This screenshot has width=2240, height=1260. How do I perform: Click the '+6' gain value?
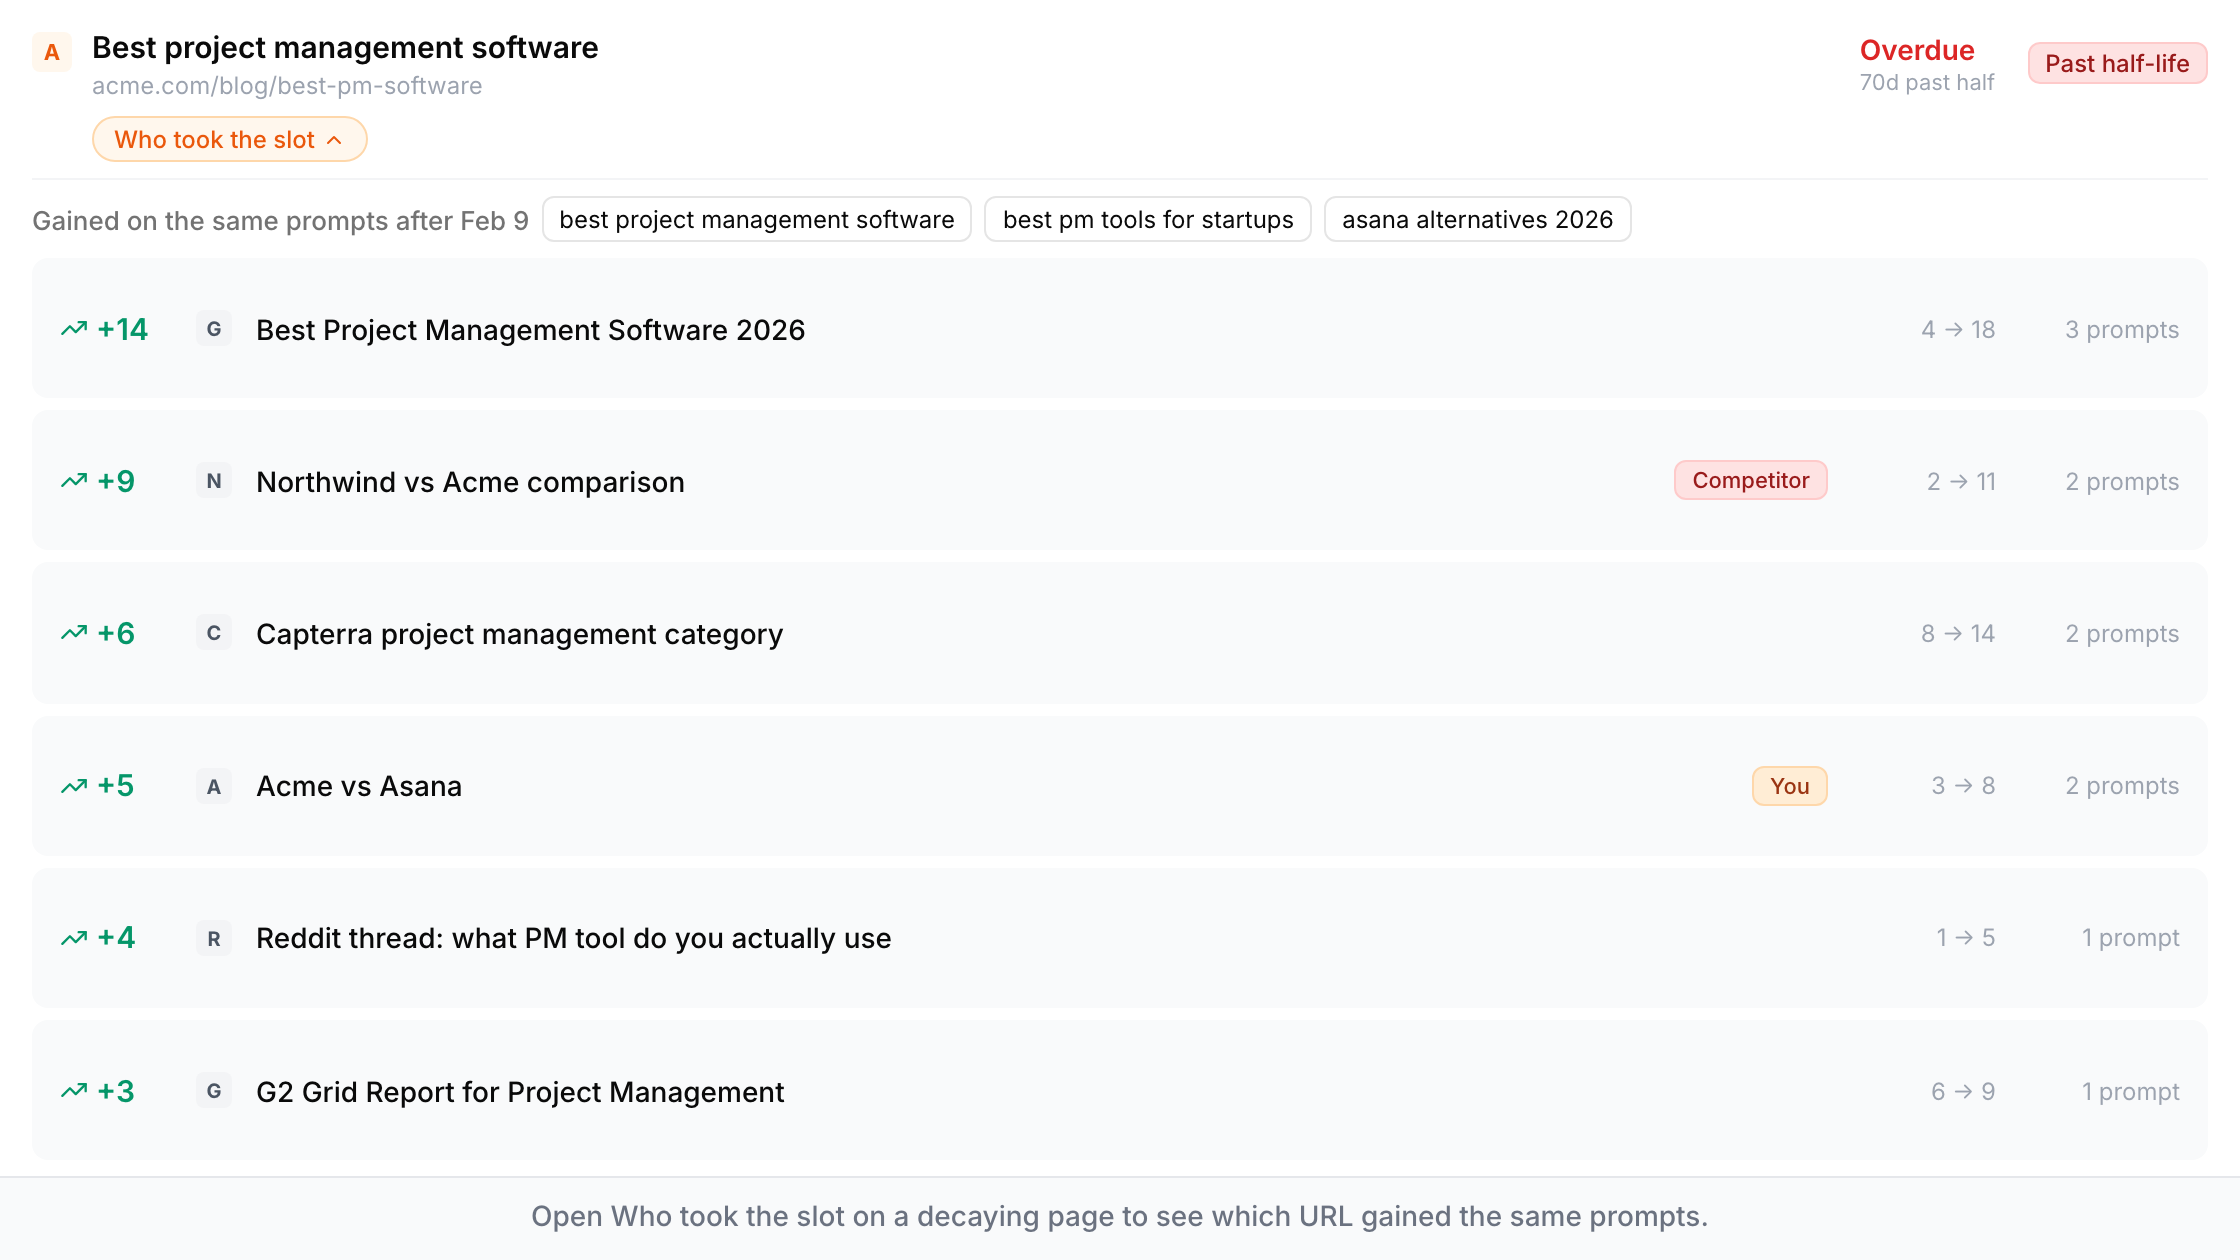click(x=116, y=633)
